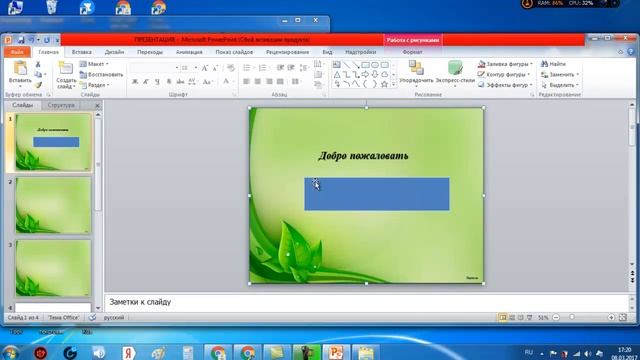The width and height of the screenshot is (640, 360).
Task: Open the Section (Раздел) dropdown
Action: [95, 85]
